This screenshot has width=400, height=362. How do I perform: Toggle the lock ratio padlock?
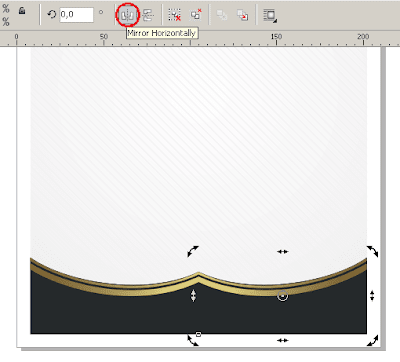coord(22,11)
